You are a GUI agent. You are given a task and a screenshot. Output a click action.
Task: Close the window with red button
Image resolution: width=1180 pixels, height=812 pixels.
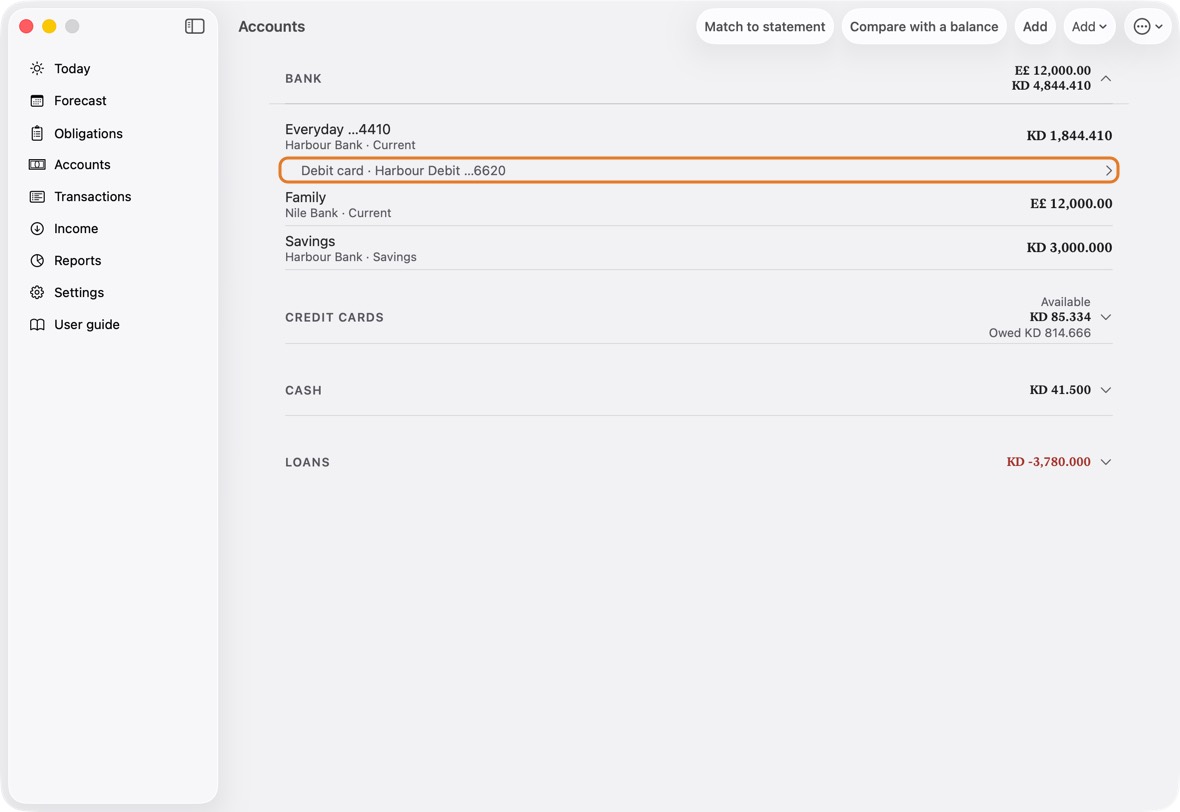click(26, 26)
